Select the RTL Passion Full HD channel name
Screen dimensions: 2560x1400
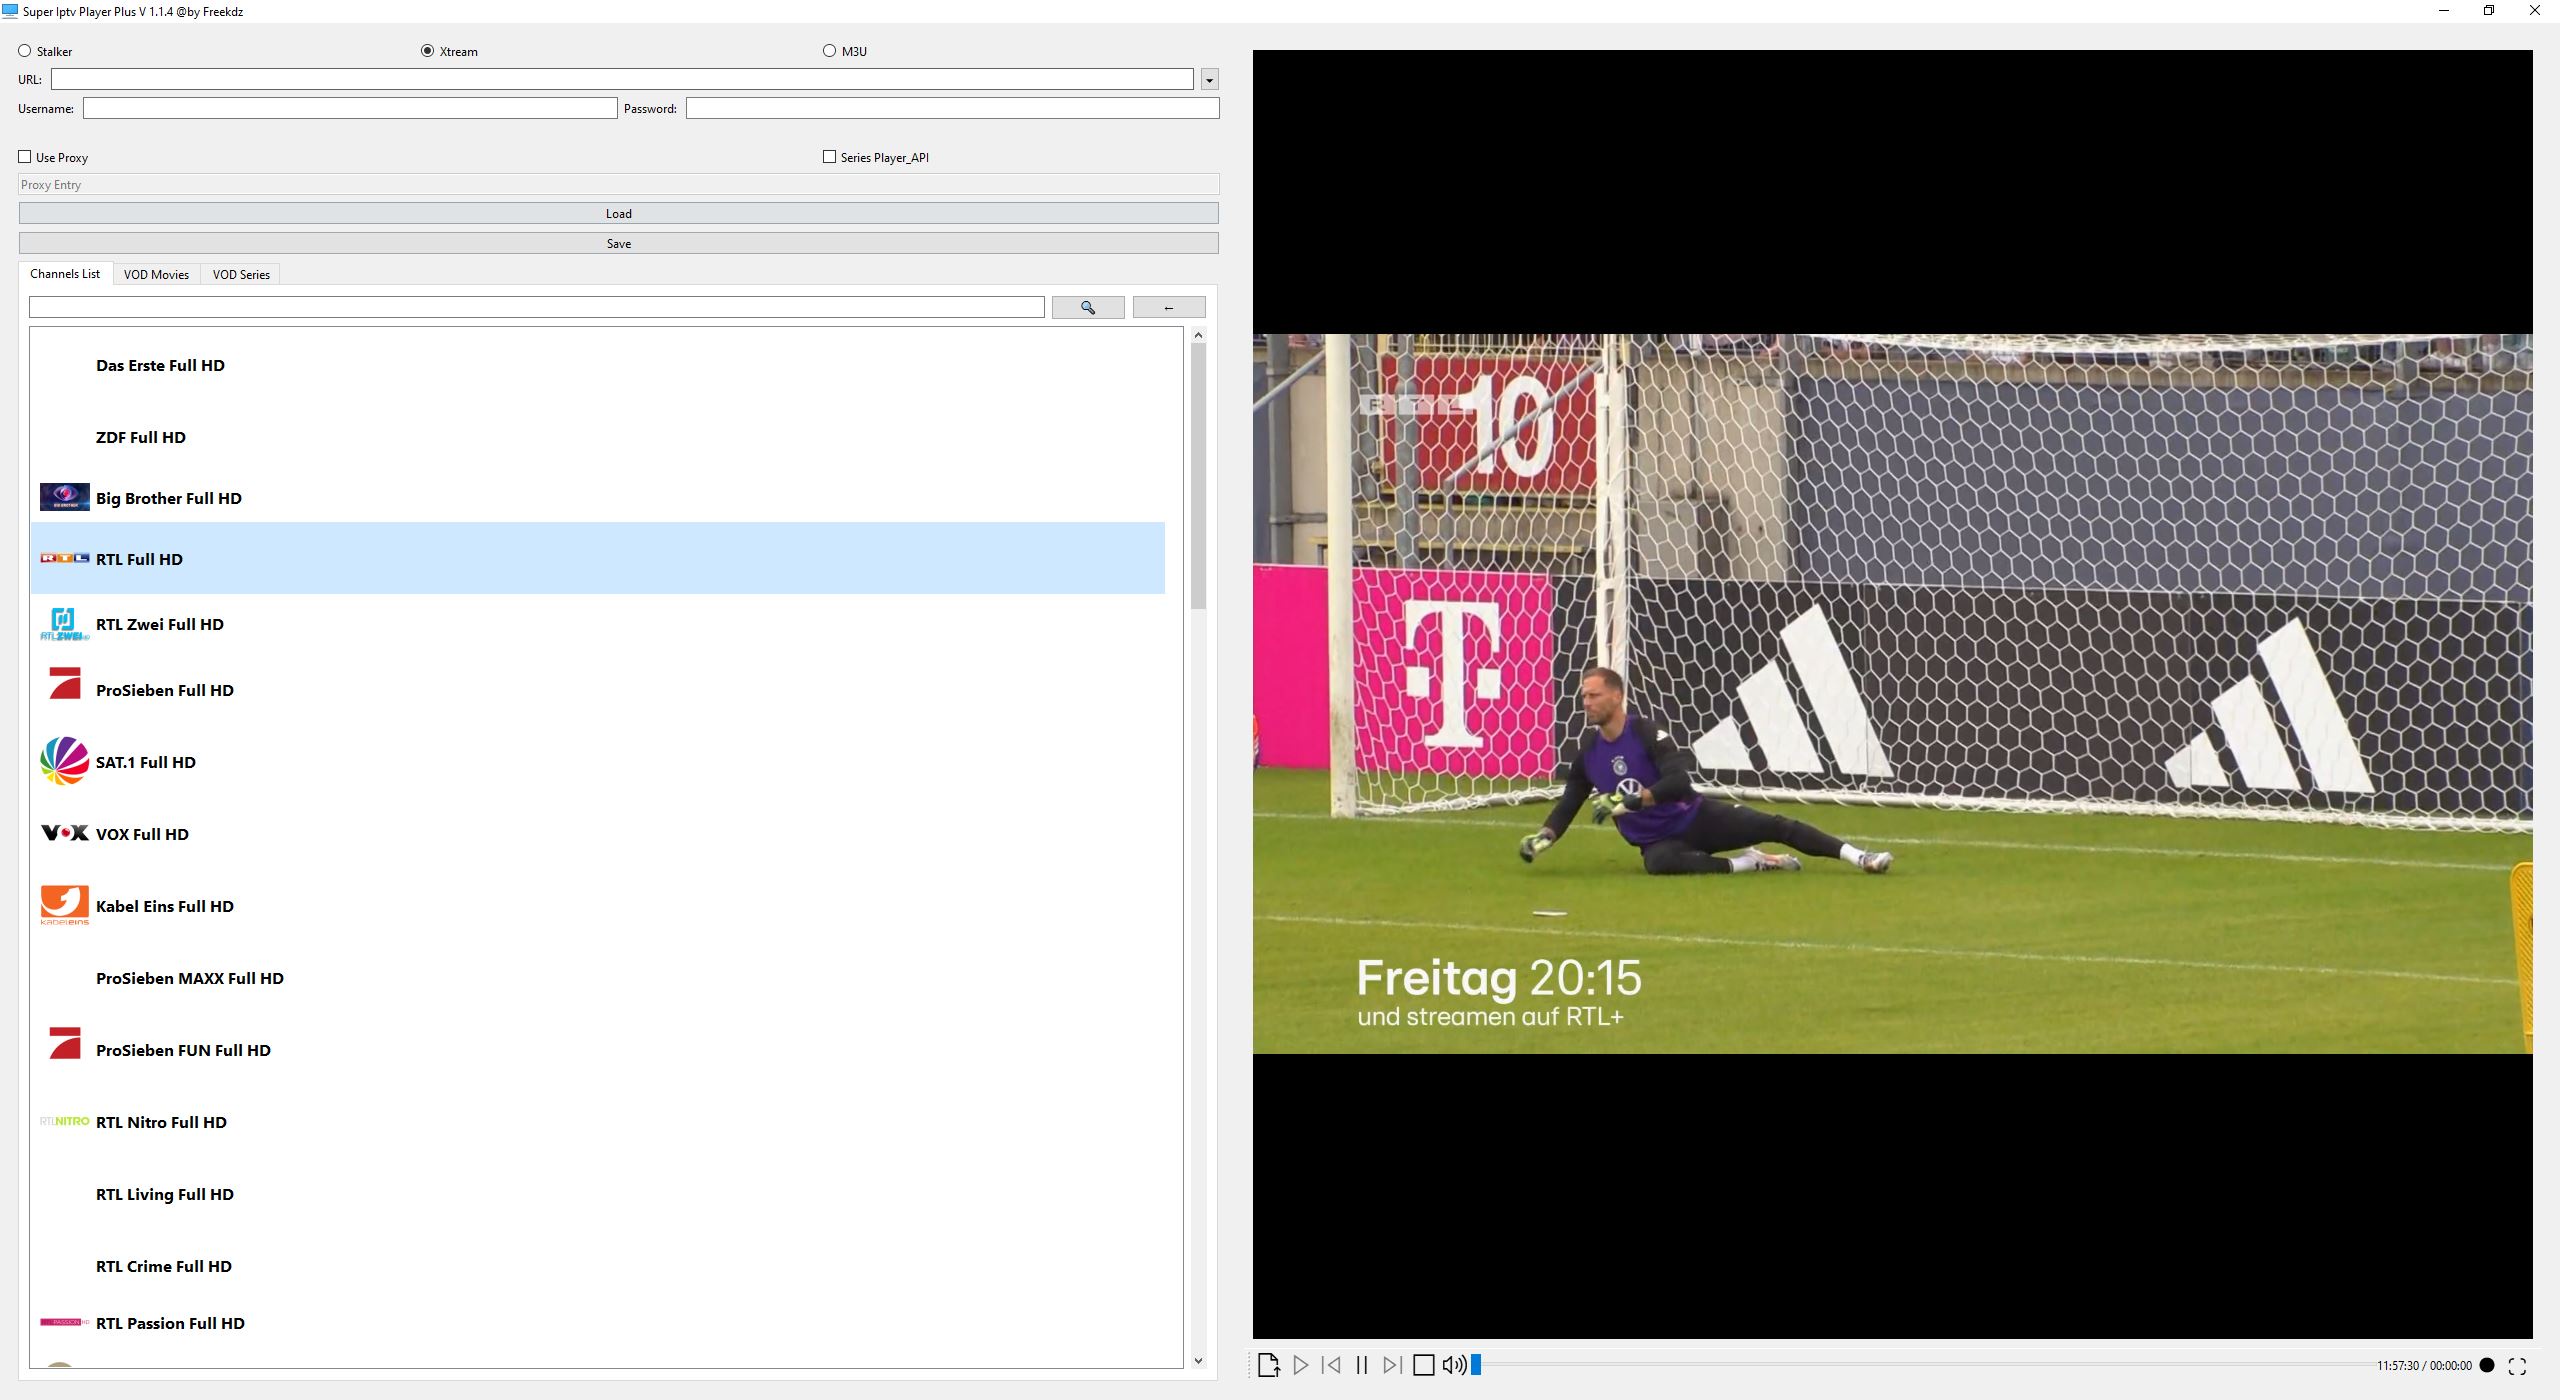tap(170, 1323)
